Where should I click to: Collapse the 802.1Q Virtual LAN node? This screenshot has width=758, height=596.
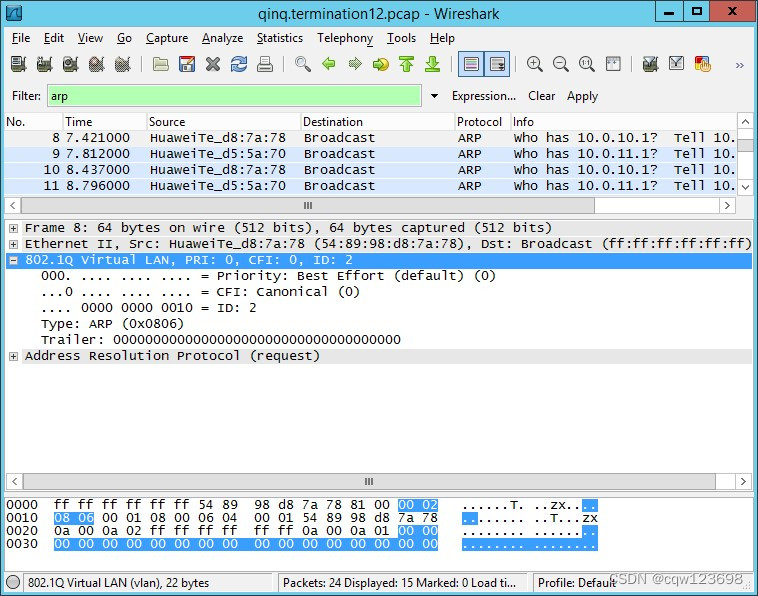point(14,260)
